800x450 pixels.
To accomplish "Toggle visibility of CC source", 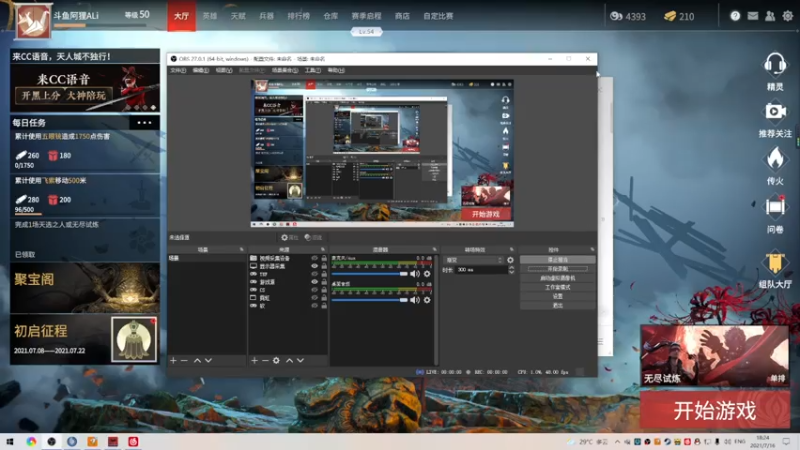I will [314, 289].
